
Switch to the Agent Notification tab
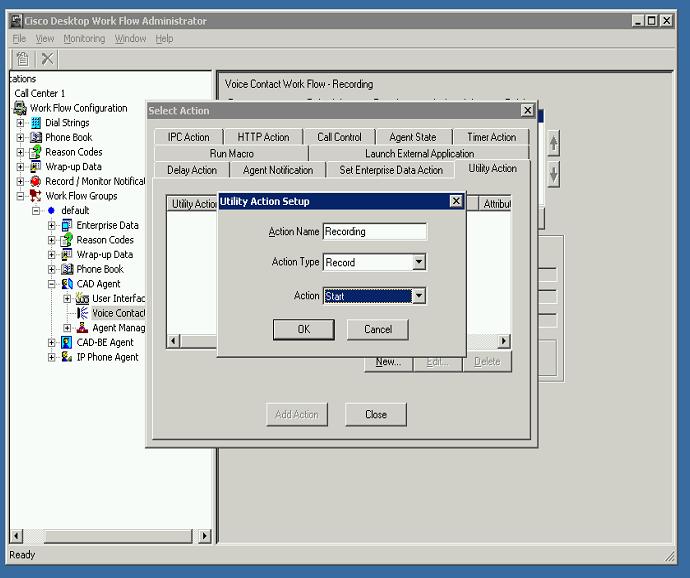click(278, 170)
